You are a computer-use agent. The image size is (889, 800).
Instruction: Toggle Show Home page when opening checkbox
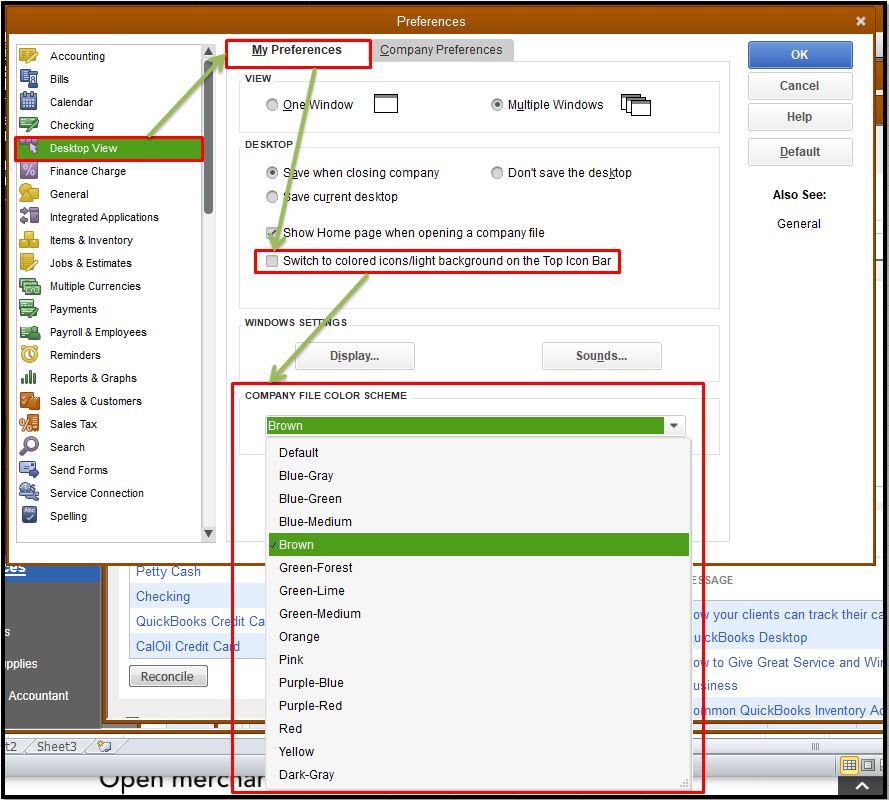pos(272,232)
